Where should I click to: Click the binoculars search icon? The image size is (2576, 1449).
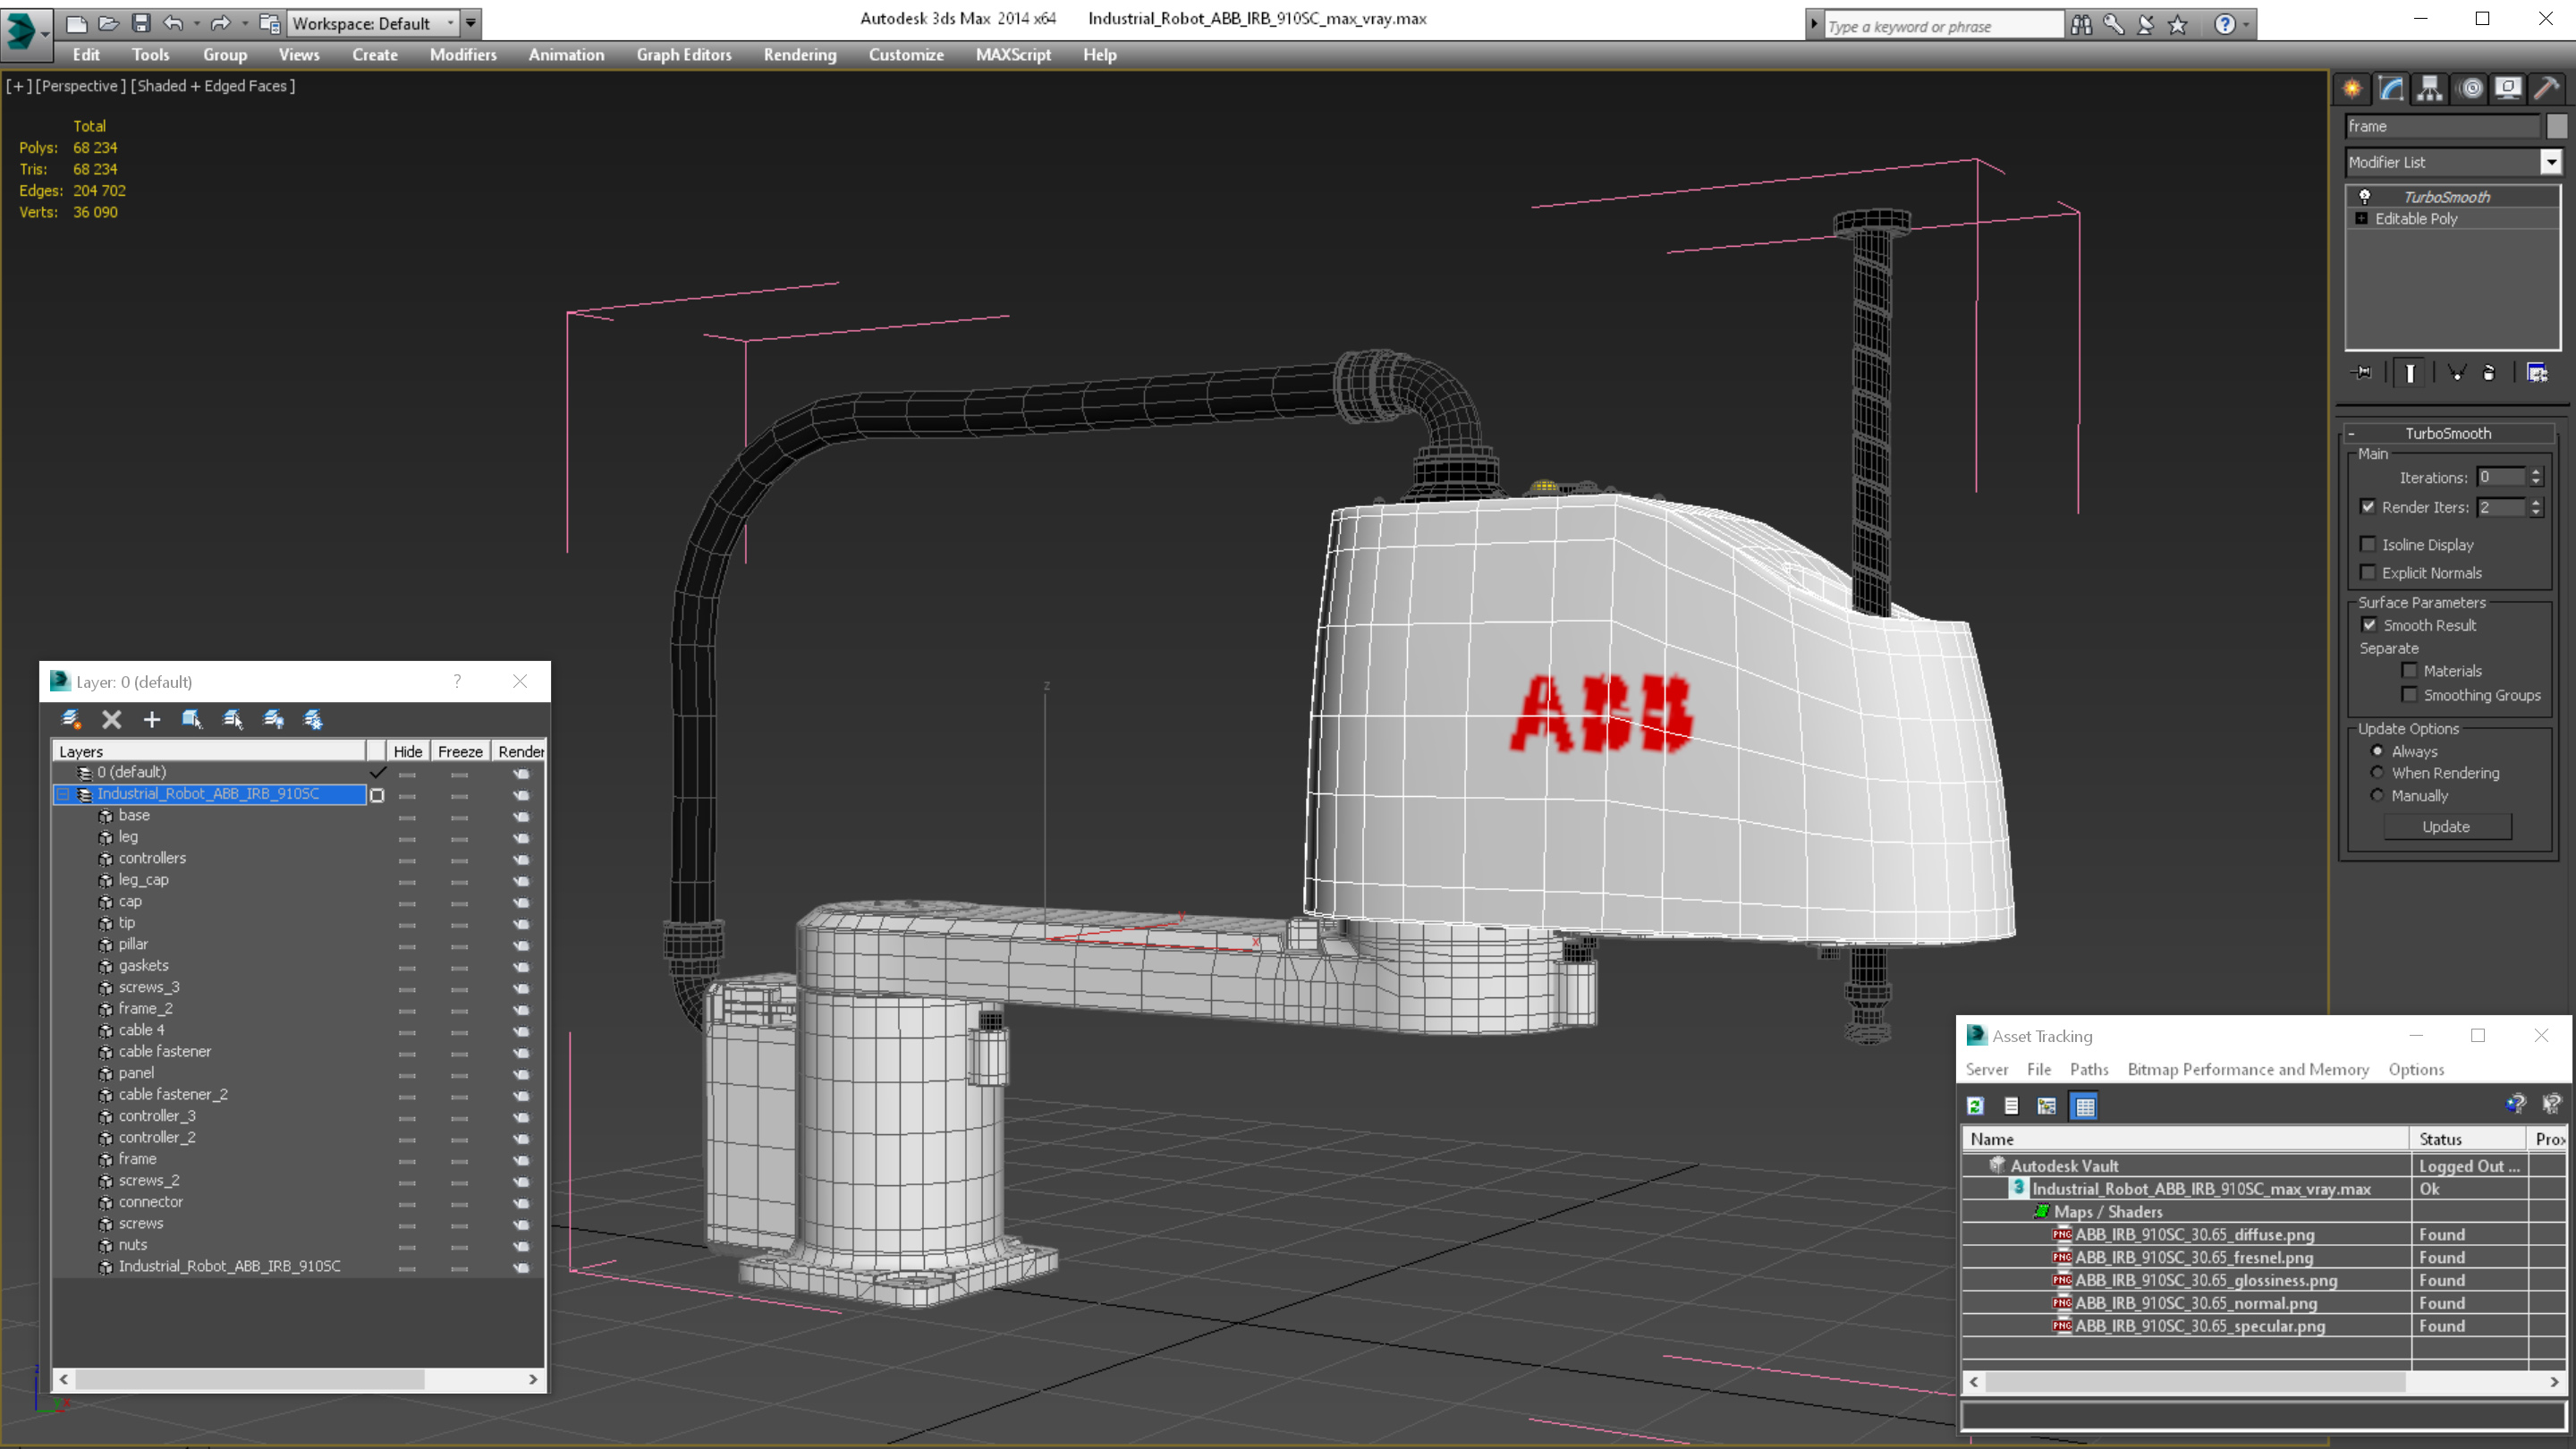coord(2081,25)
